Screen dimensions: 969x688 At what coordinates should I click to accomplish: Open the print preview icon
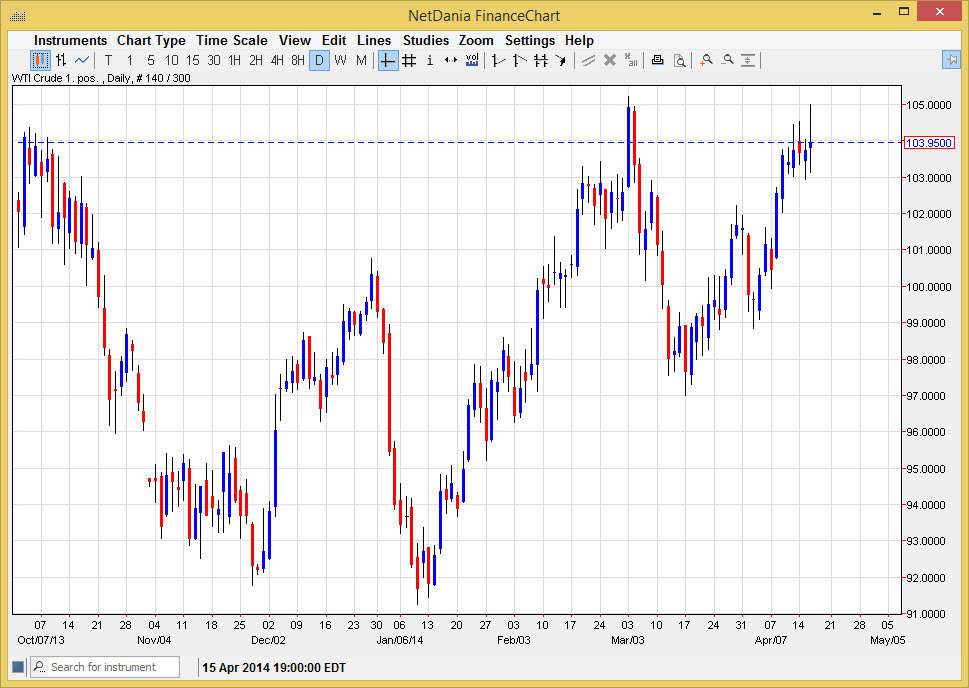[x=679, y=61]
